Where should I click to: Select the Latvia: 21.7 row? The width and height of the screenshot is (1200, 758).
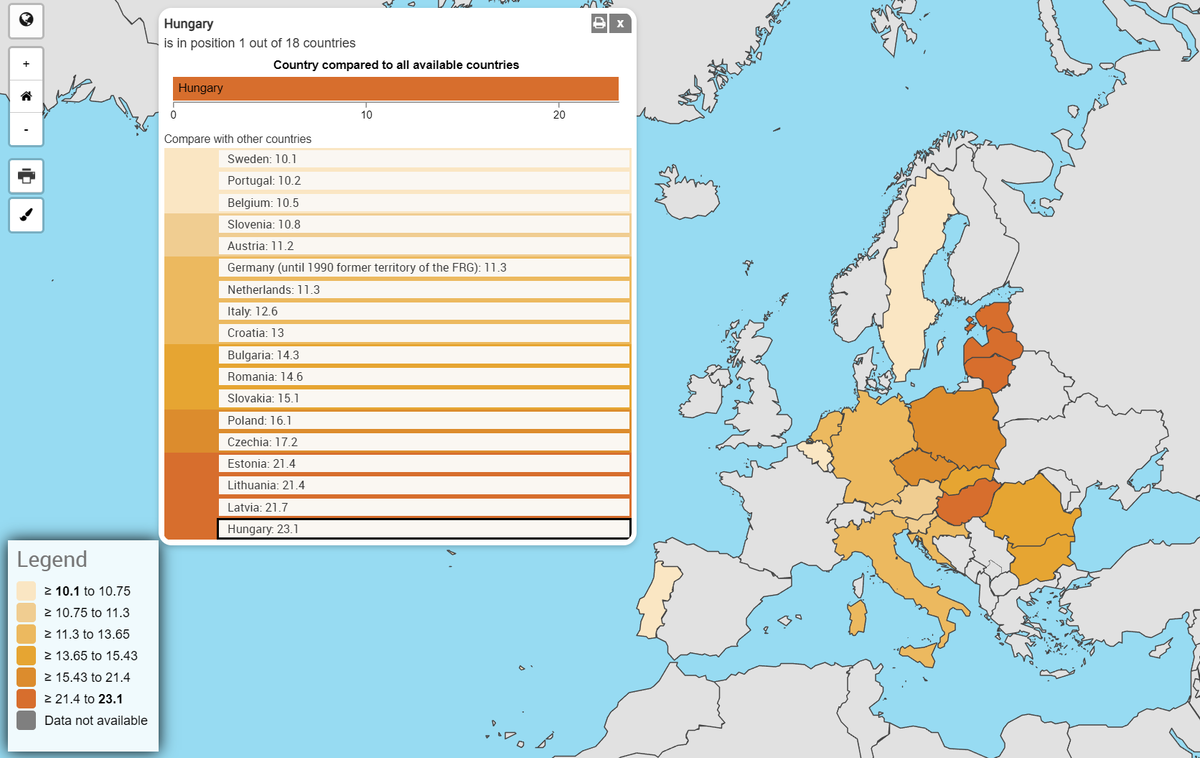[x=424, y=508]
